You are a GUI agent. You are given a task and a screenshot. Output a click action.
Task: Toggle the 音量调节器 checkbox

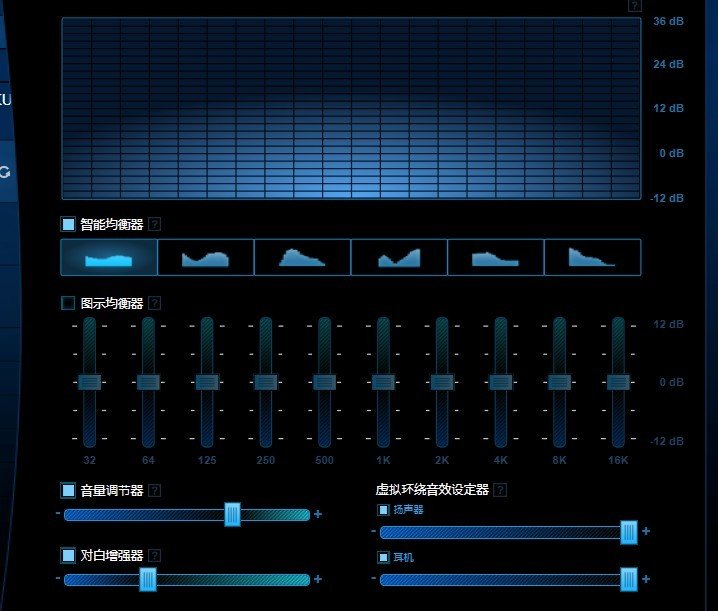coord(68,490)
